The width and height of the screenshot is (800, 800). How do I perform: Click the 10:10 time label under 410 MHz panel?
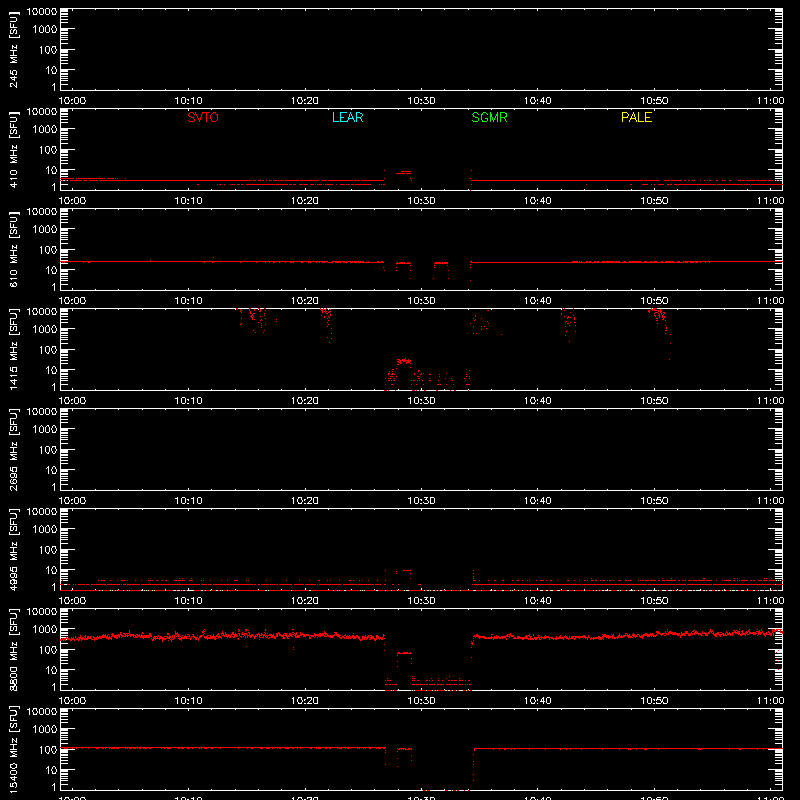[x=188, y=201]
